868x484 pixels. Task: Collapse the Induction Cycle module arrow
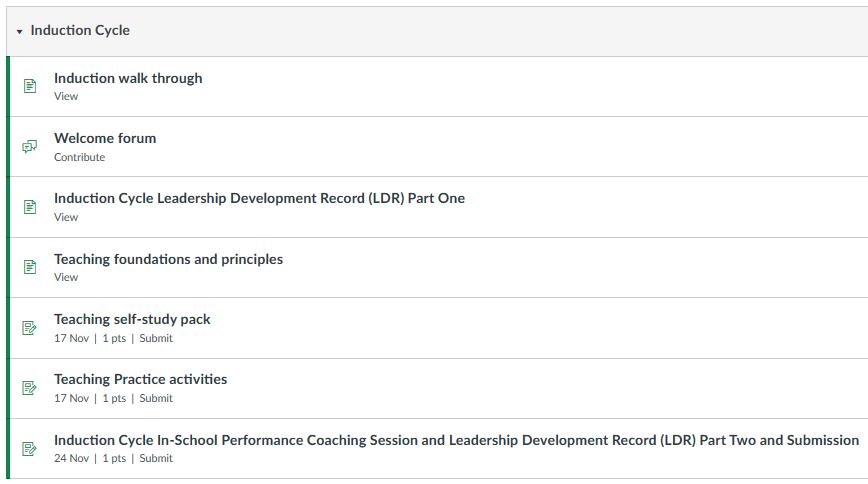[x=19, y=32]
